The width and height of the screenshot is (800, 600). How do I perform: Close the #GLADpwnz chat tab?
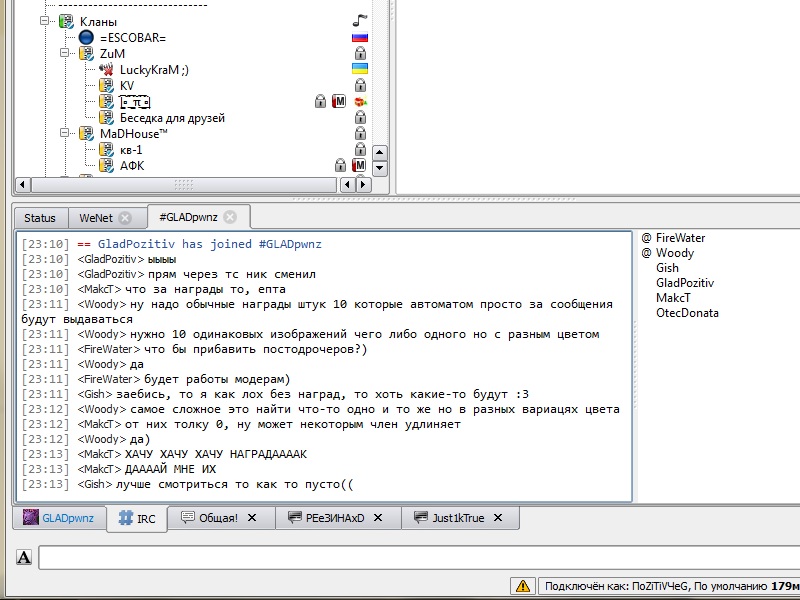(230, 217)
